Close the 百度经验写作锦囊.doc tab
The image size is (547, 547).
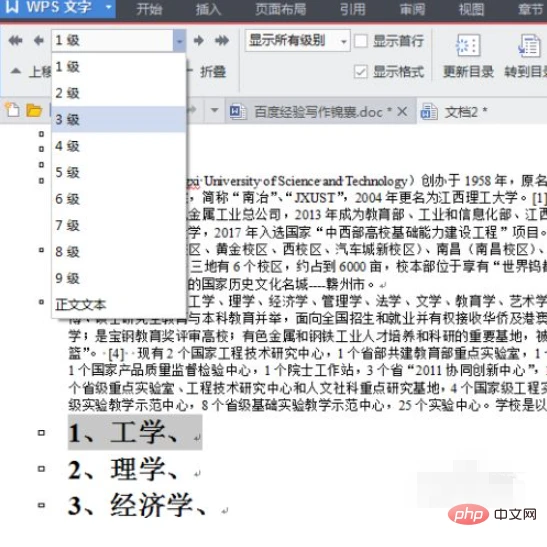click(x=402, y=112)
